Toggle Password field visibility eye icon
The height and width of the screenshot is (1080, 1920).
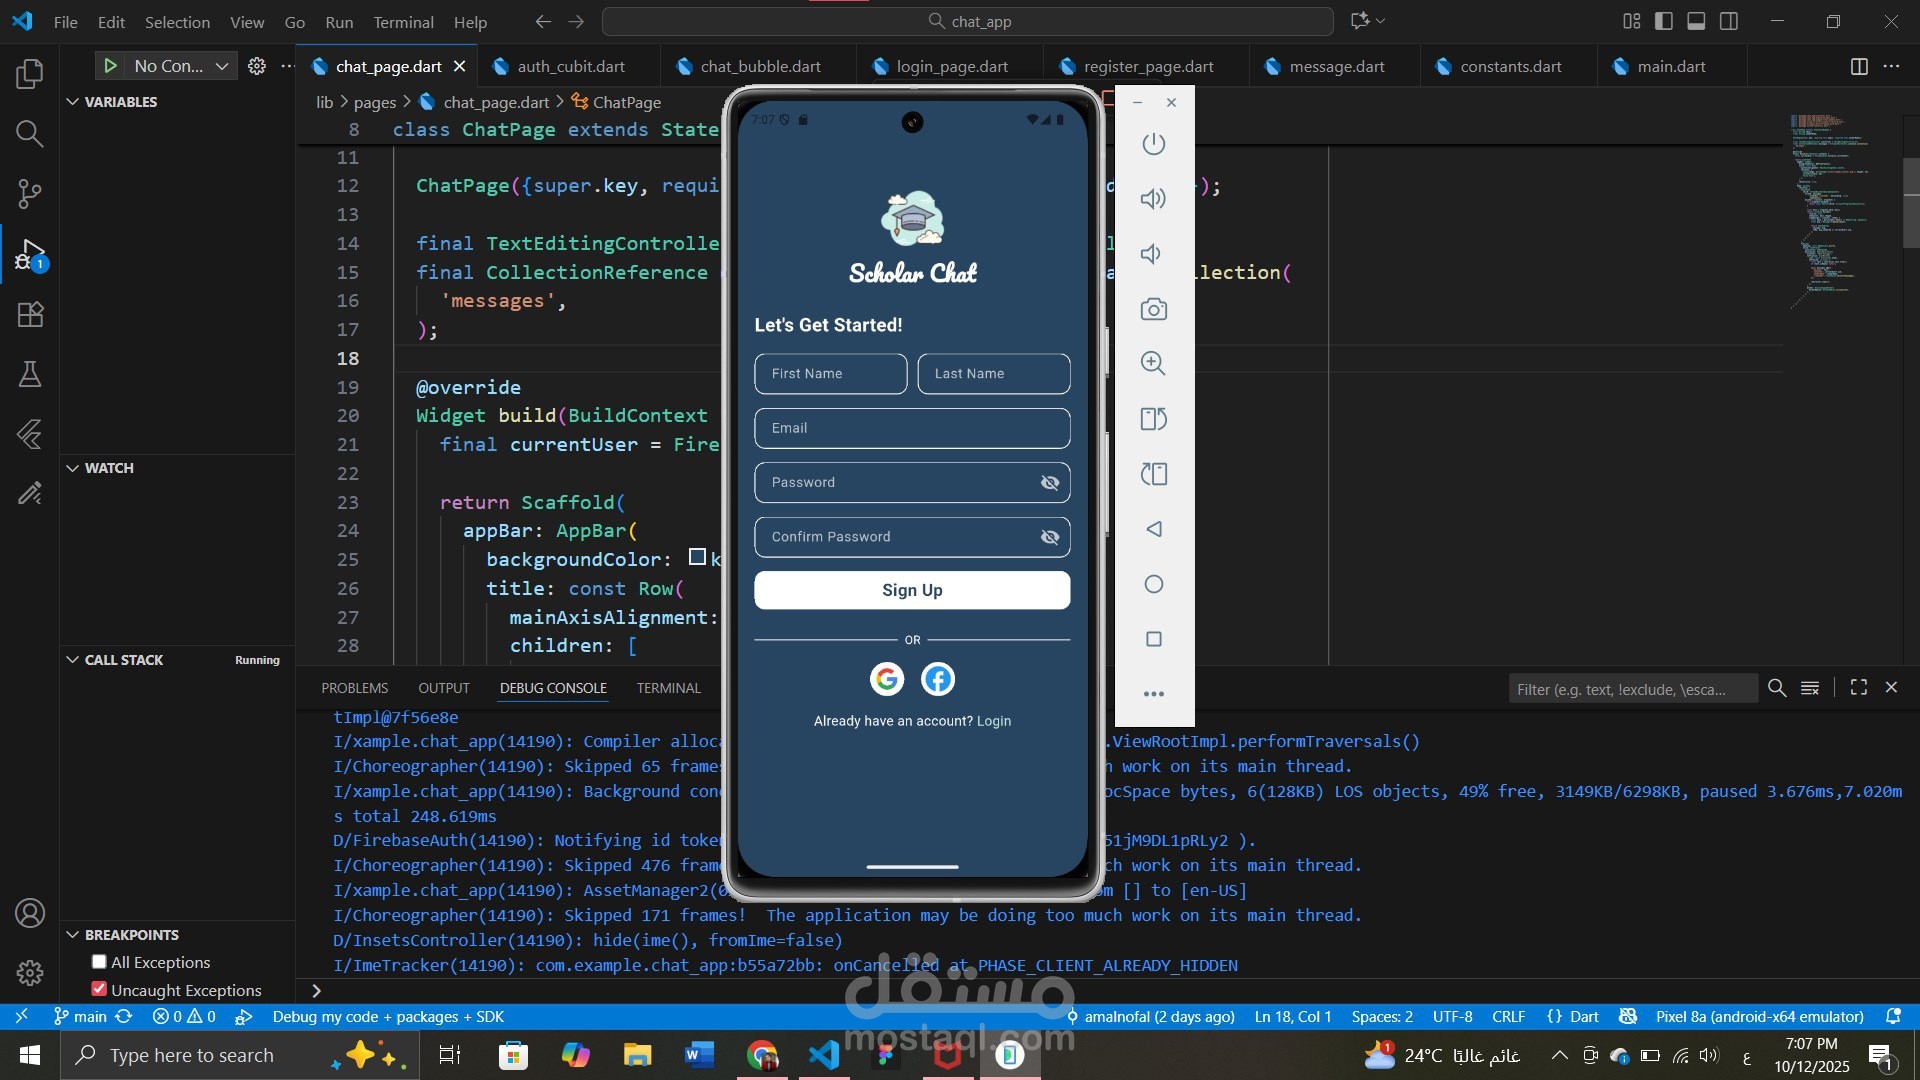point(1049,483)
